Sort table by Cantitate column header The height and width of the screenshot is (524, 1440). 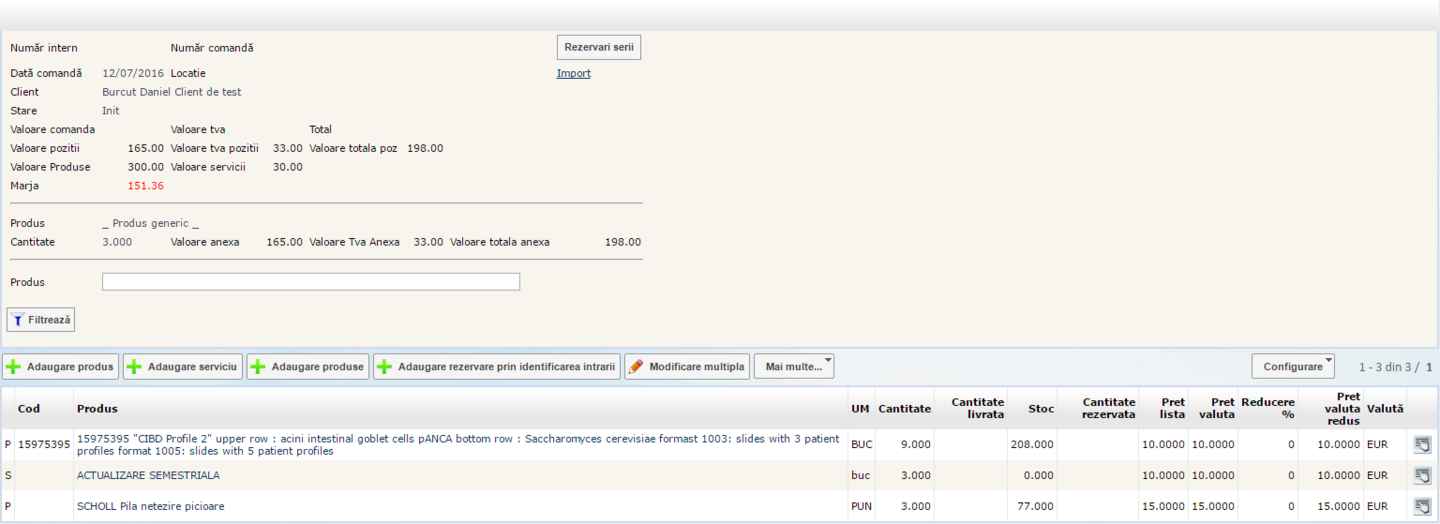pyautogui.click(x=904, y=408)
